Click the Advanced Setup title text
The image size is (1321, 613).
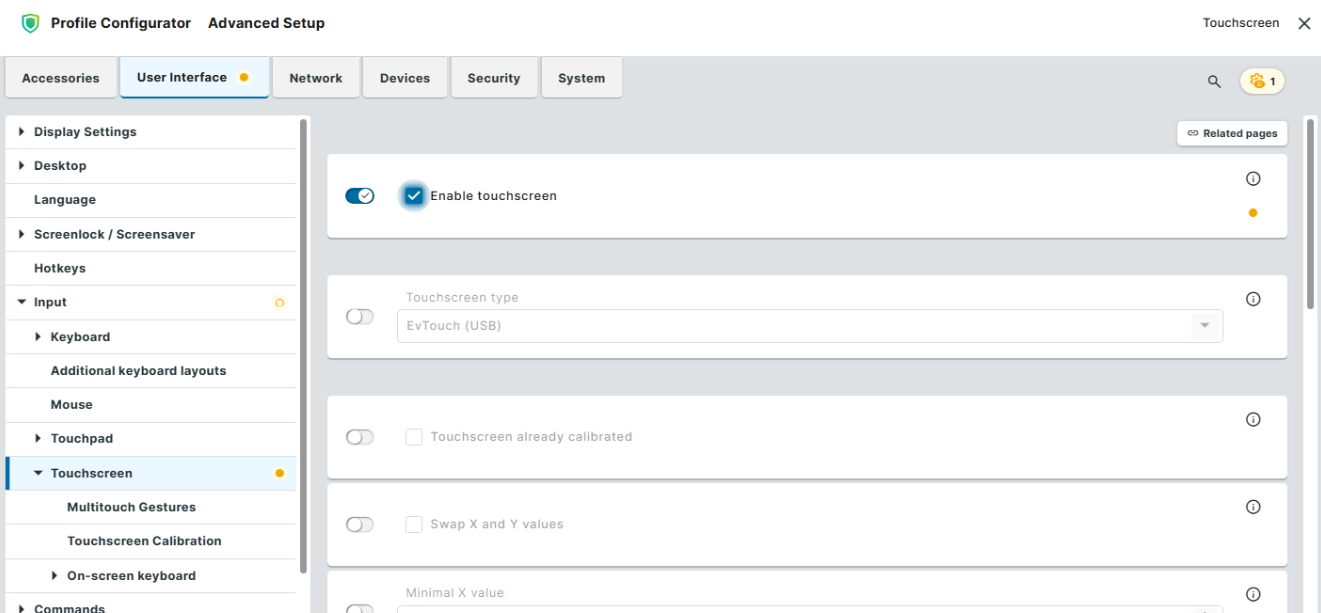(266, 23)
